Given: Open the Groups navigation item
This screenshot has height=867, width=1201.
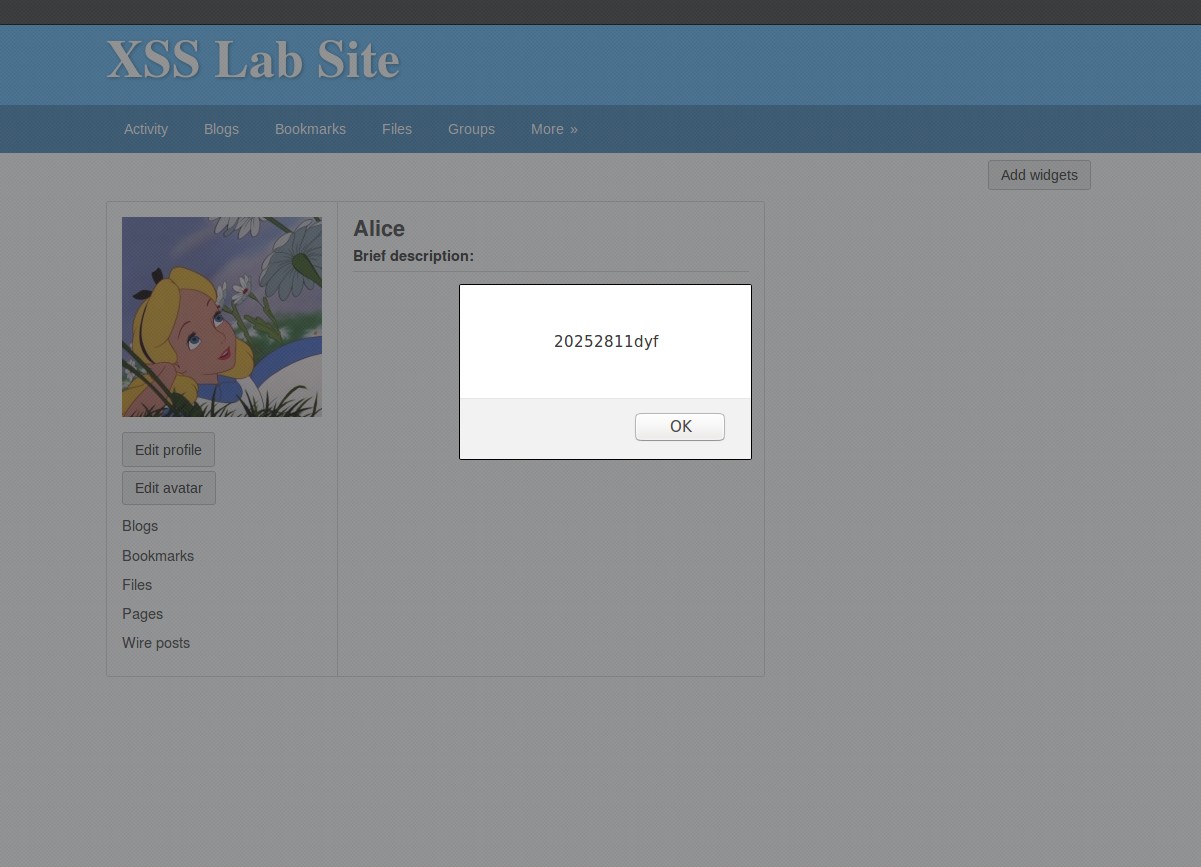Looking at the screenshot, I should (x=471, y=129).
